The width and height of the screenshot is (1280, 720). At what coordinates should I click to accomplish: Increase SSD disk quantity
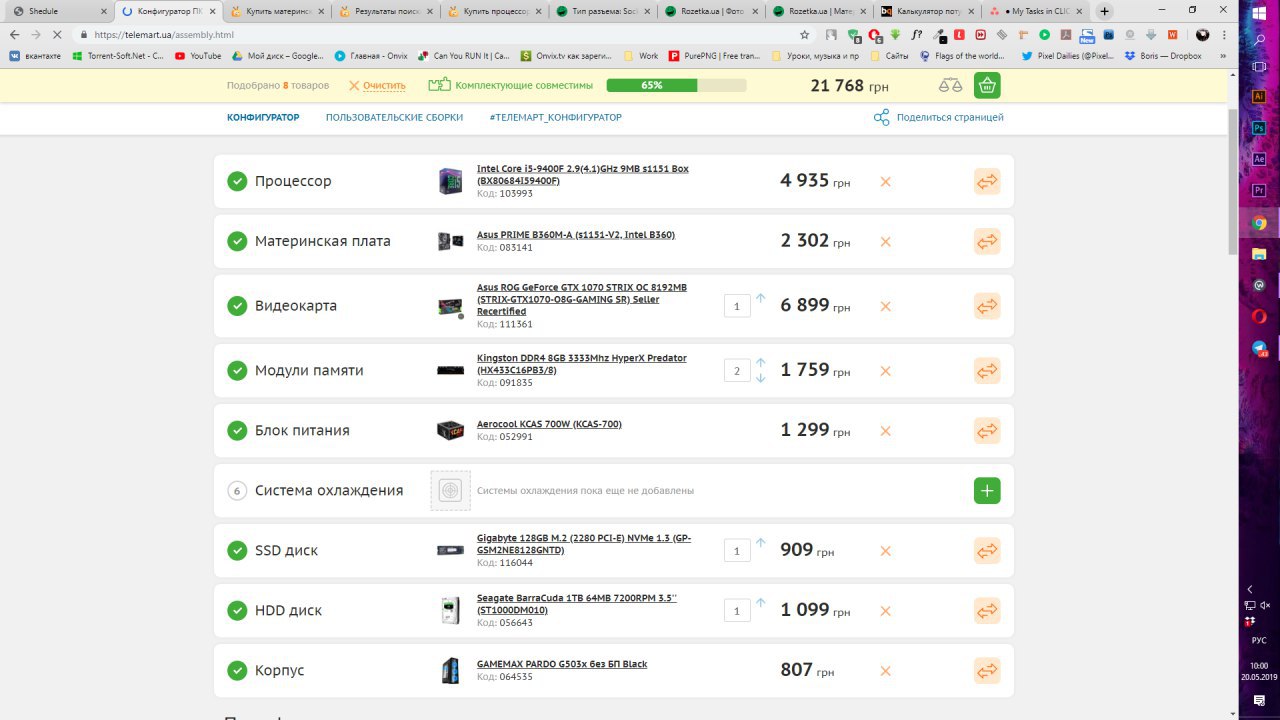coord(760,543)
